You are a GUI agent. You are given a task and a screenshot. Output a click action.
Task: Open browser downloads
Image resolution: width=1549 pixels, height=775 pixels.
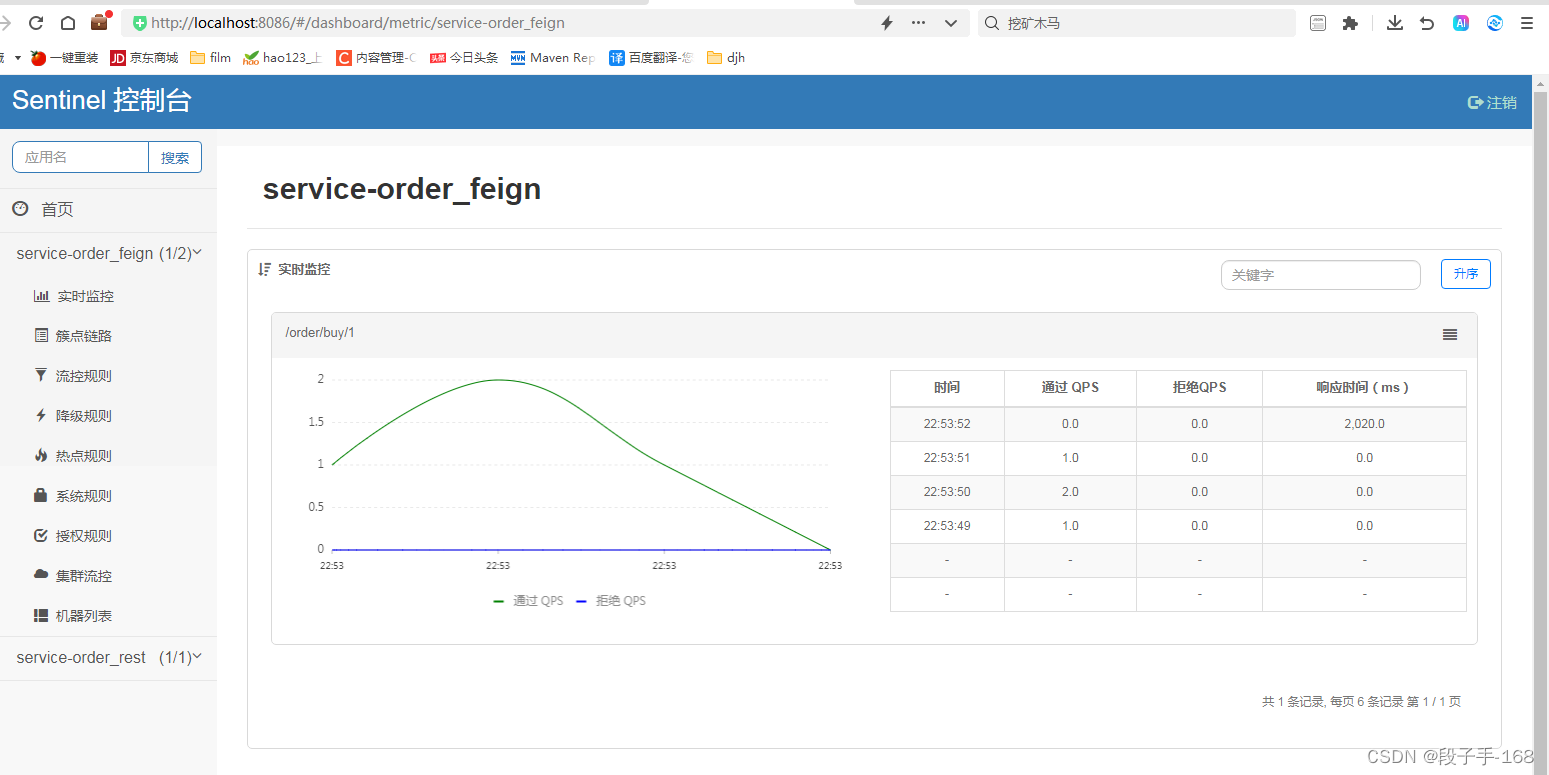pos(1395,23)
